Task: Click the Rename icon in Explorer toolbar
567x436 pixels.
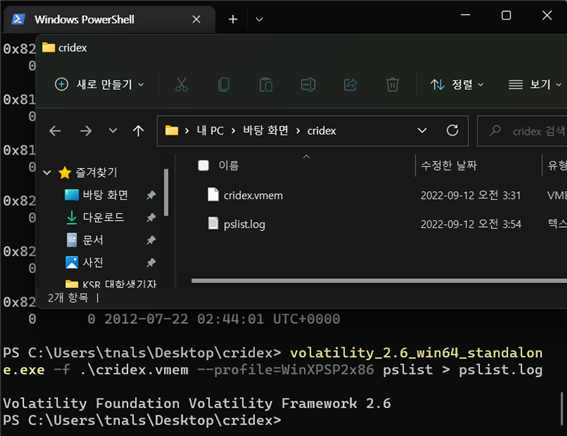Action: pyautogui.click(x=308, y=85)
